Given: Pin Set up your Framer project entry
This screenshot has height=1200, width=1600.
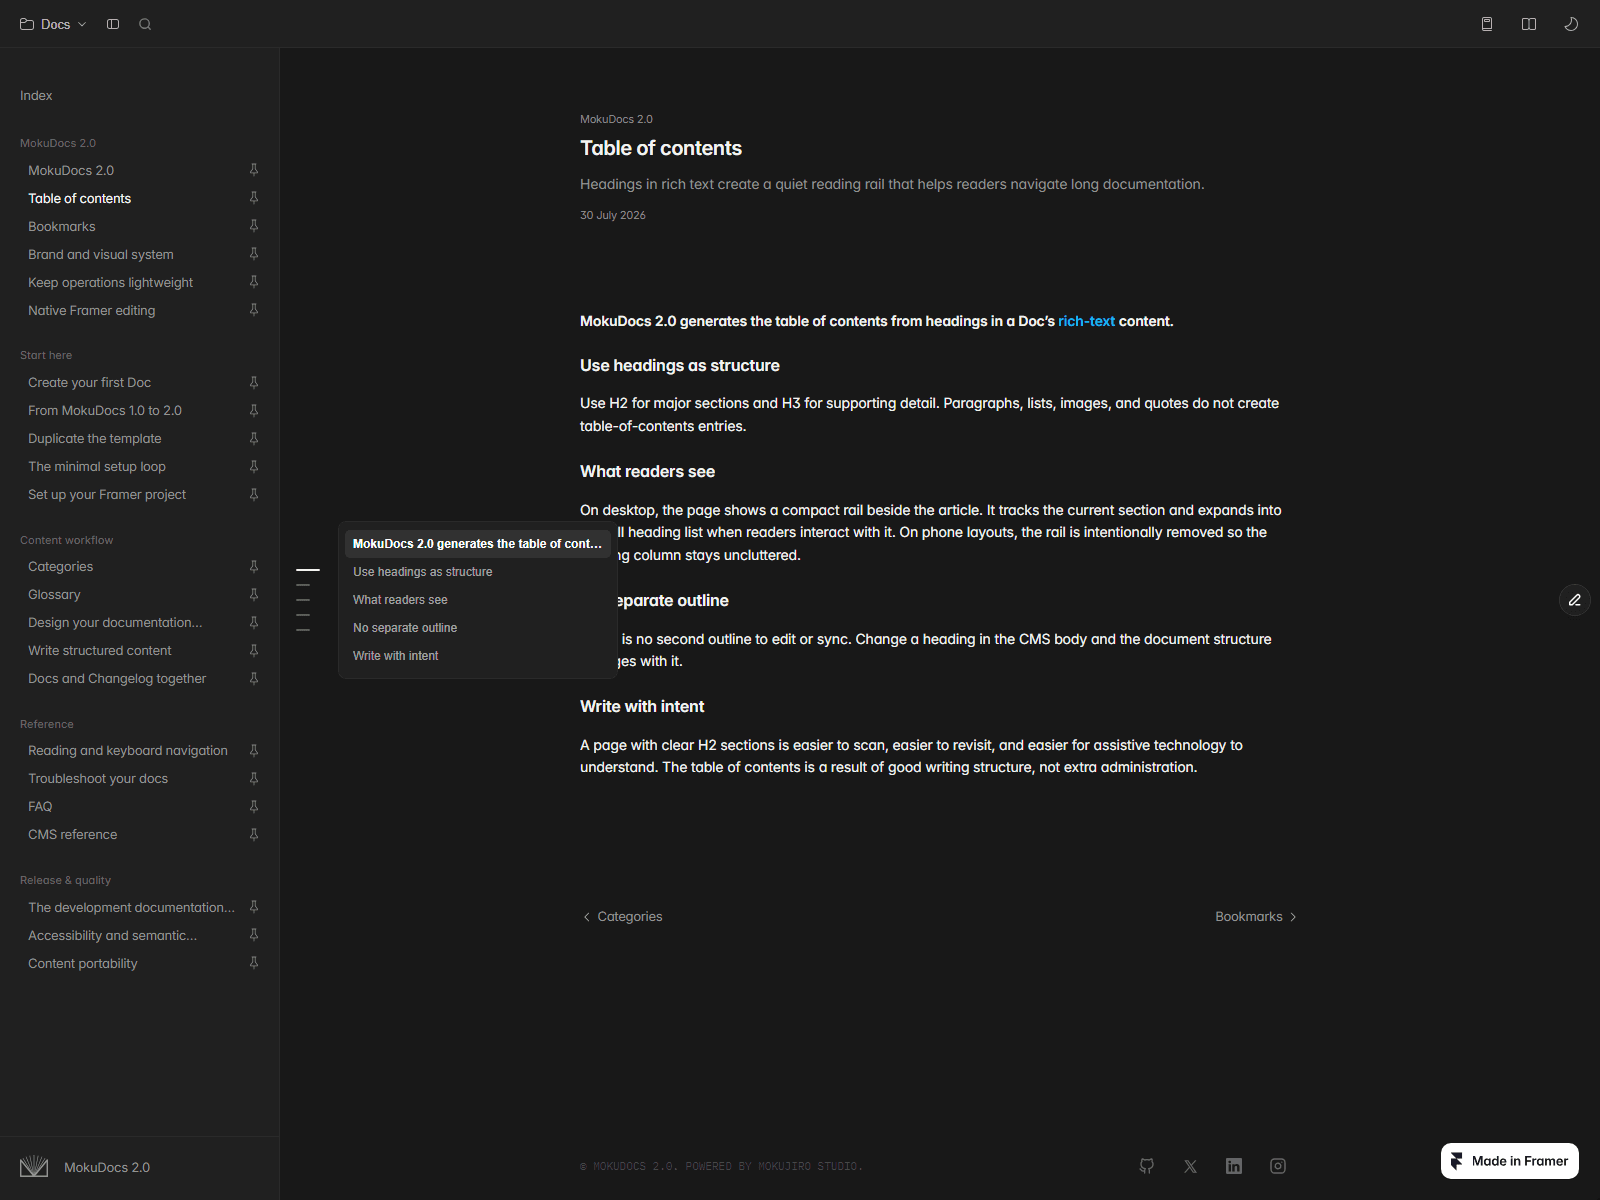Looking at the screenshot, I should (254, 494).
